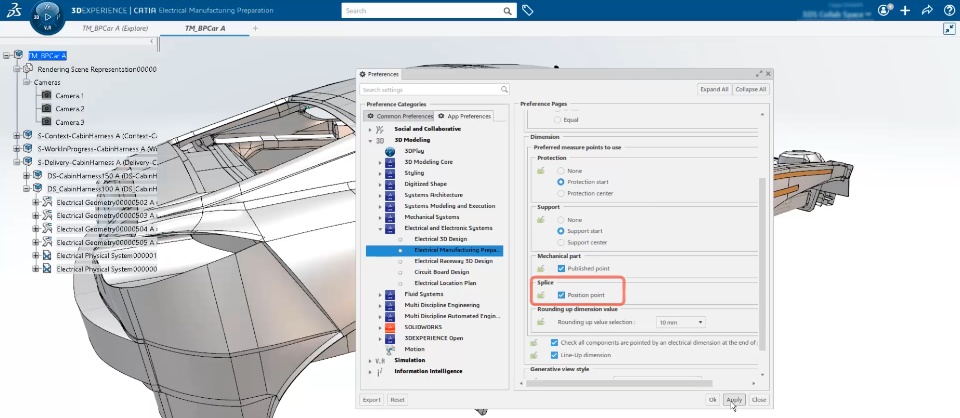
Task: Expand the Simulation category
Action: [370, 360]
